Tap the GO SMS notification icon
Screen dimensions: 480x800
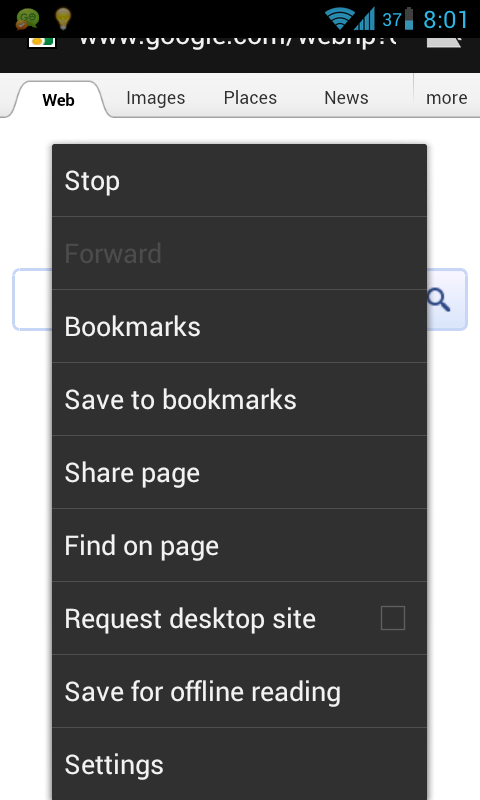coord(28,19)
